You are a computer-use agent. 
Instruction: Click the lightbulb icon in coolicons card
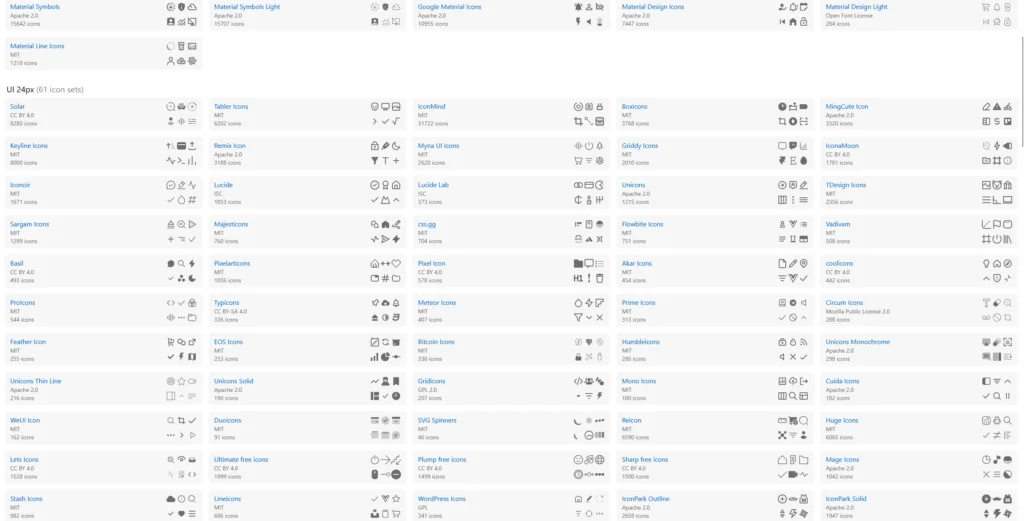987,263
